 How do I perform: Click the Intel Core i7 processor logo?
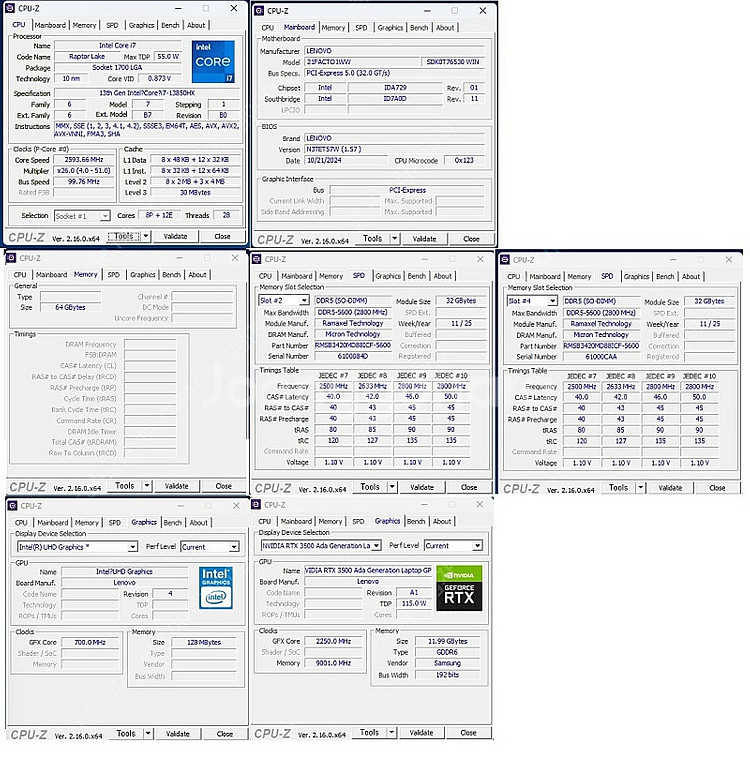(x=213, y=61)
